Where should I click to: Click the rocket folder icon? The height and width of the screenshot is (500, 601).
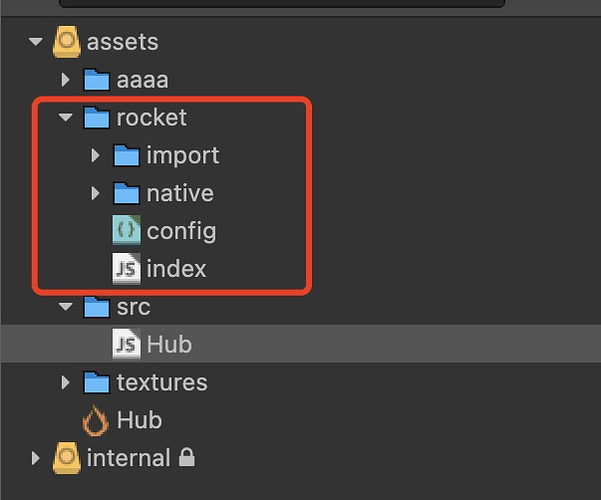click(x=96, y=118)
